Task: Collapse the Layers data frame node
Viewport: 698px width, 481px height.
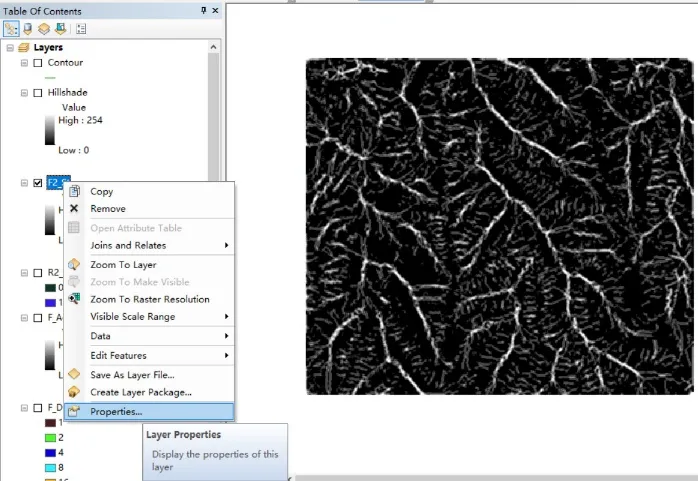Action: click(10, 48)
